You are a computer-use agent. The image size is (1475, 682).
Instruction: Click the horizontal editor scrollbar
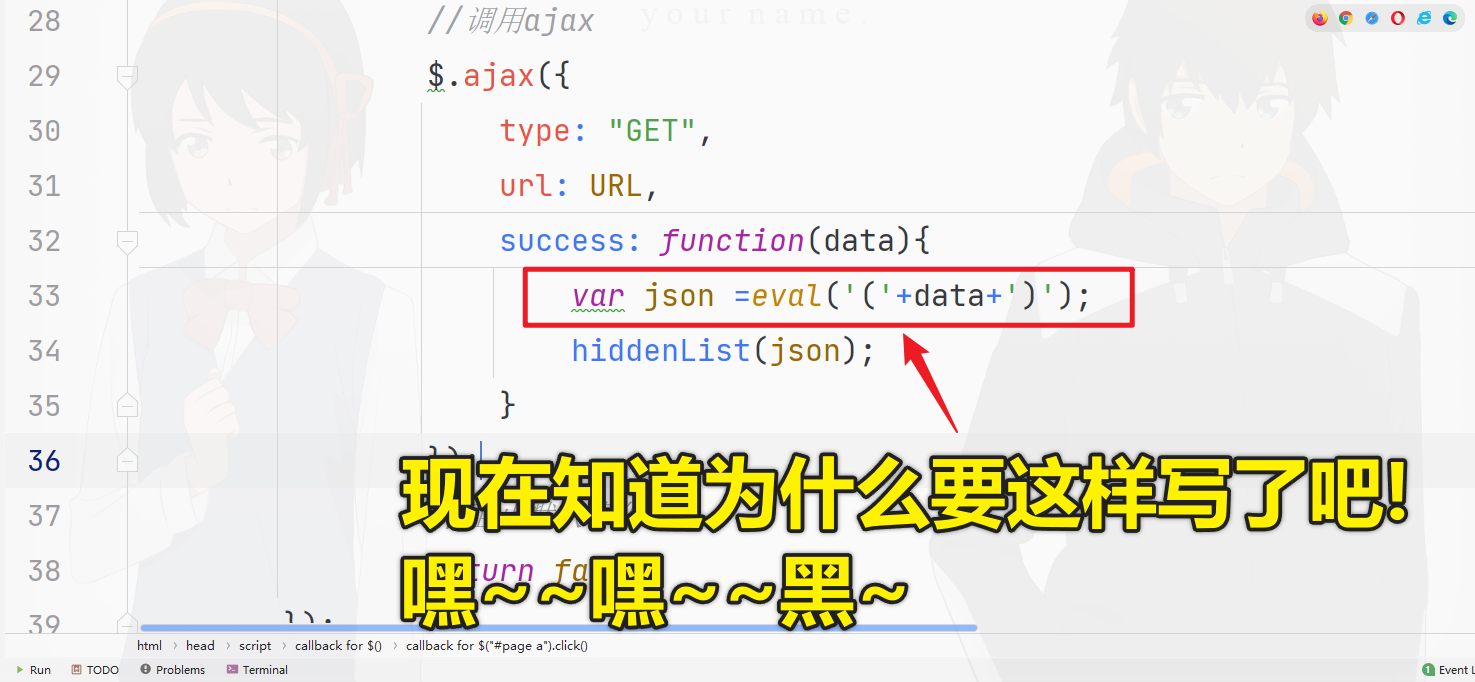(558, 628)
